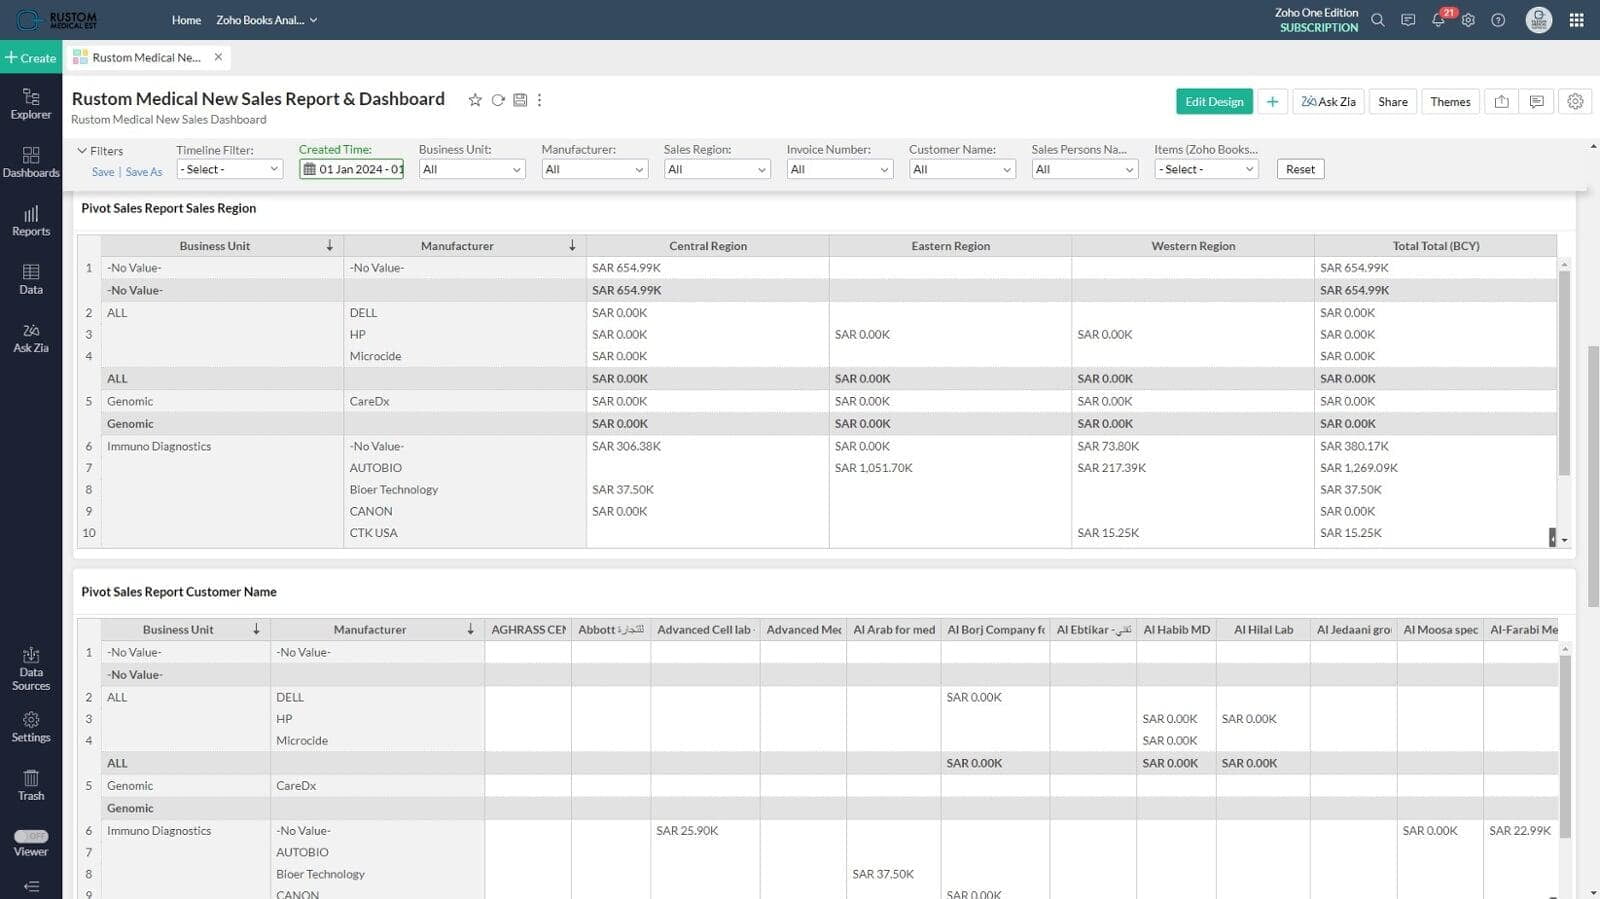Click the Central Region column header
1600x899 pixels.
pyautogui.click(x=708, y=246)
